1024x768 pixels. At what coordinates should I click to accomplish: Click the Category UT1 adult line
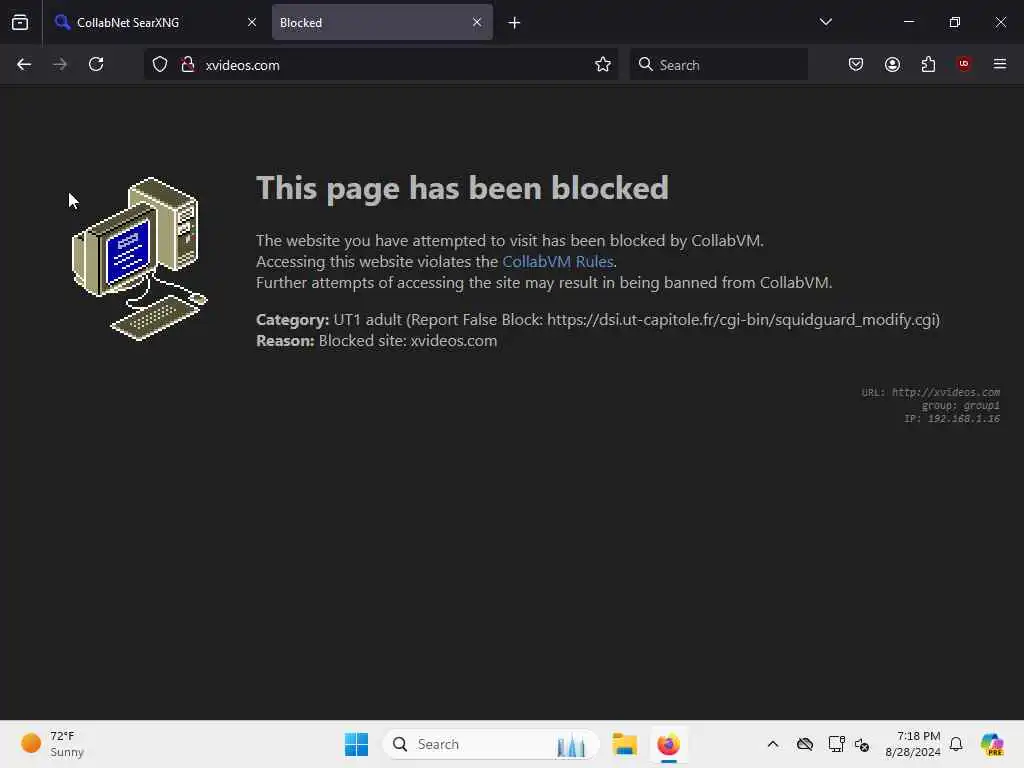pyautogui.click(x=598, y=320)
